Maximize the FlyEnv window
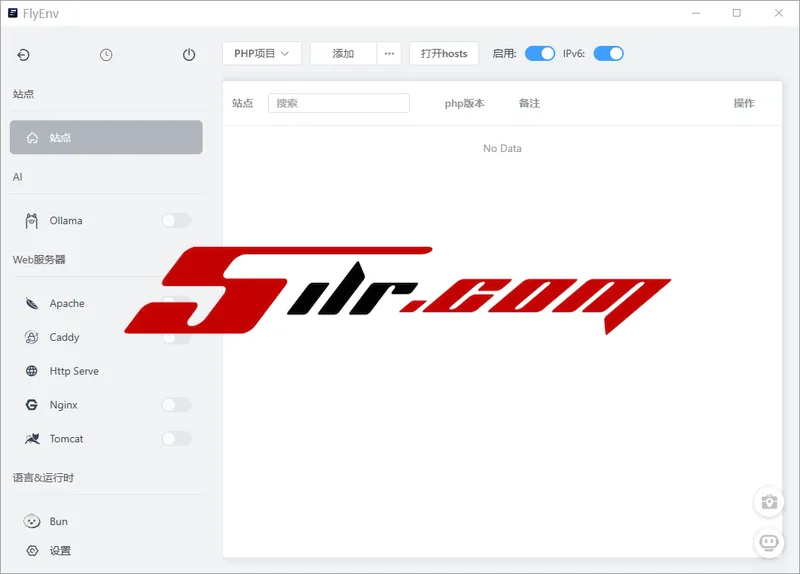This screenshot has width=800, height=574. click(737, 13)
